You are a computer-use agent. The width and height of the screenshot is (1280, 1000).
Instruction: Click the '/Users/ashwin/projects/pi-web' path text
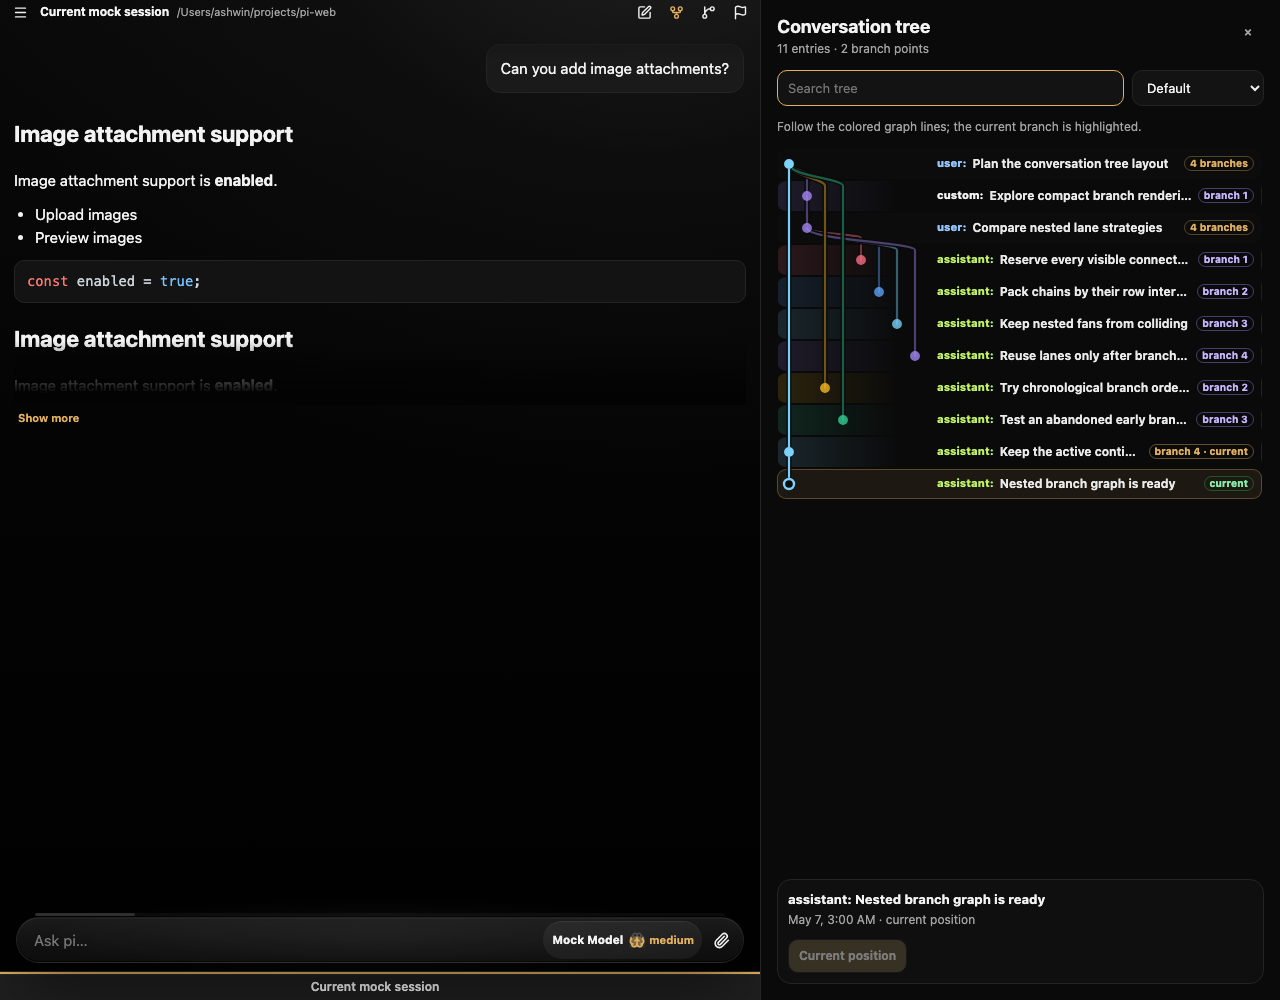(256, 12)
